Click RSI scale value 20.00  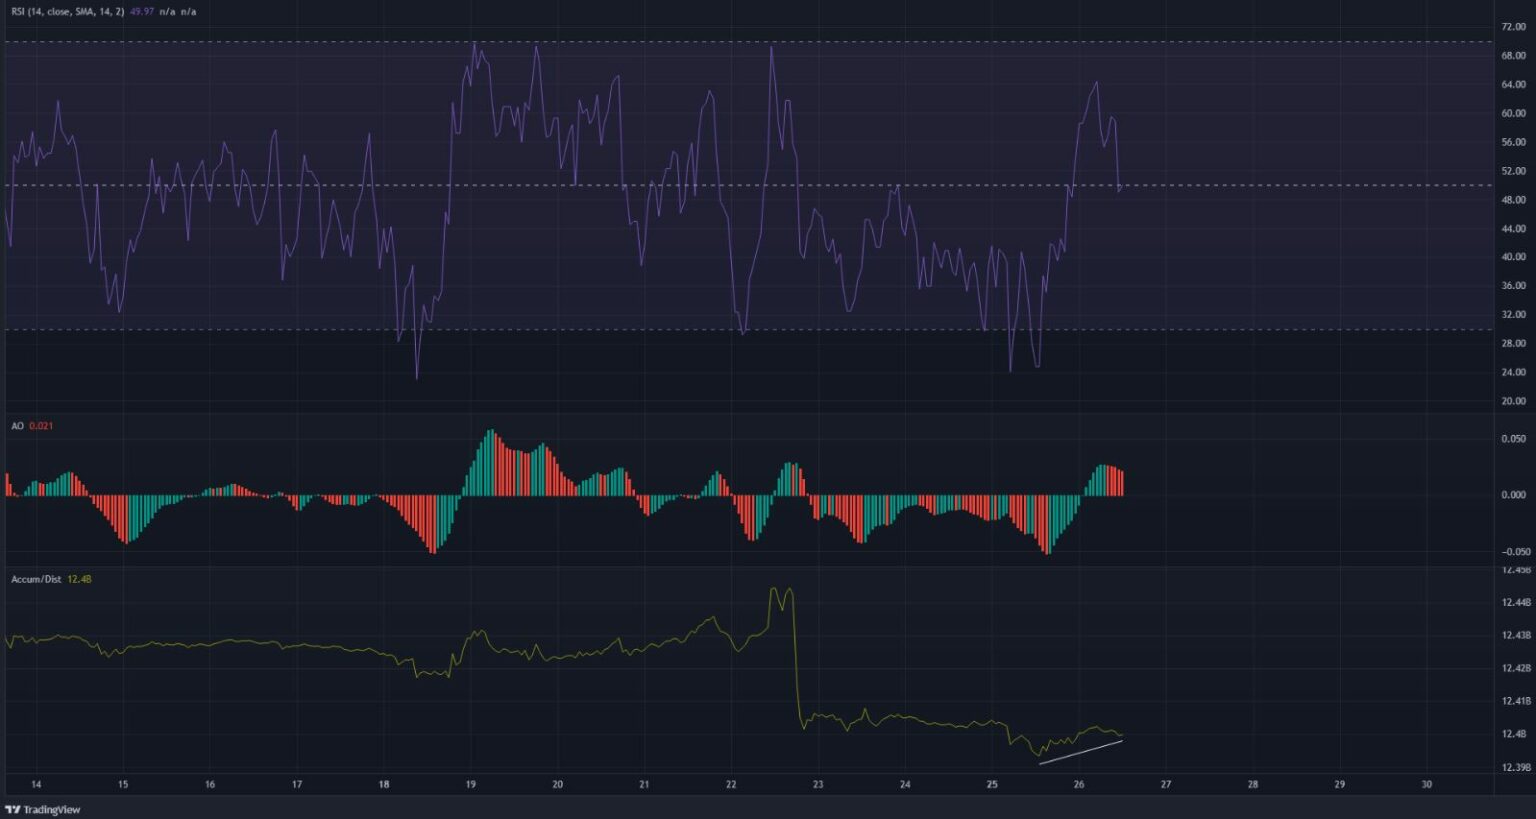(x=1514, y=402)
